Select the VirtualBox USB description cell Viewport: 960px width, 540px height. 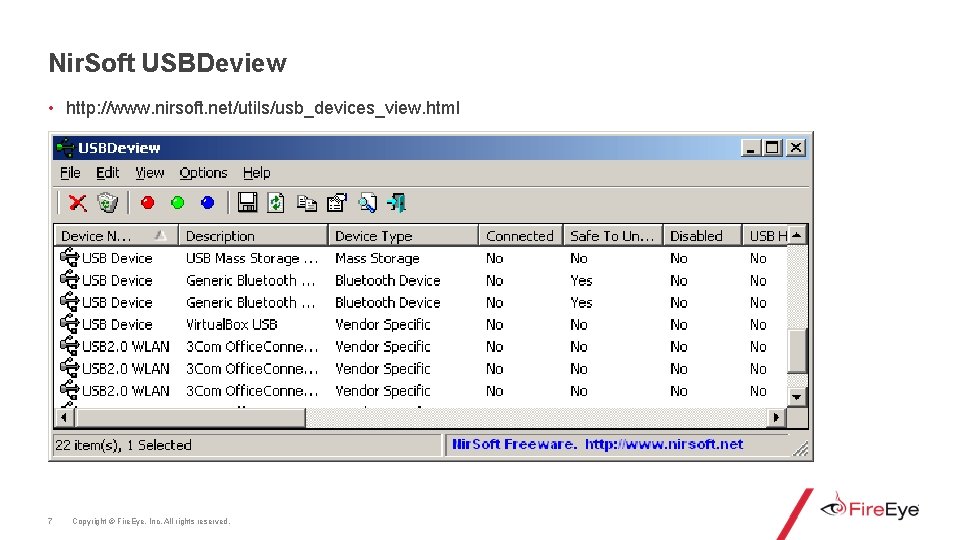click(231, 324)
